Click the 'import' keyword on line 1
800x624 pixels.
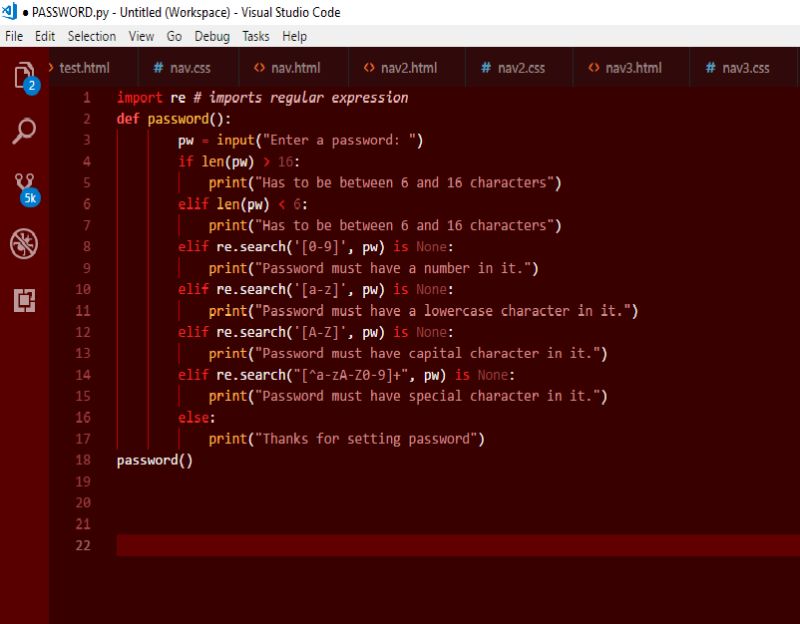click(x=139, y=97)
